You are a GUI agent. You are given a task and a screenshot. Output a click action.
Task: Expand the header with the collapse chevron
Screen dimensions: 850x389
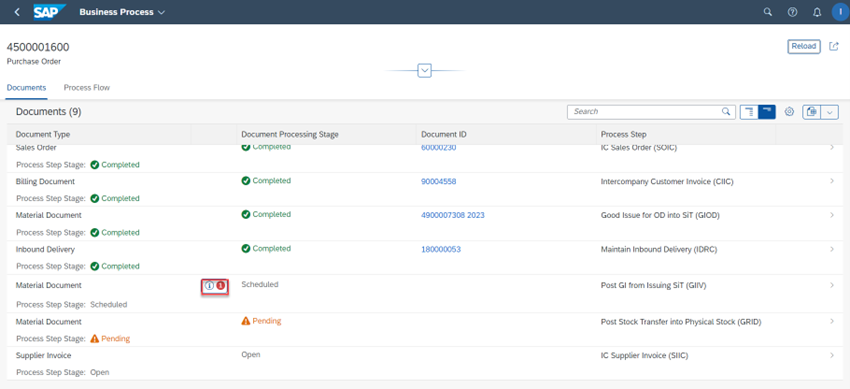point(424,70)
